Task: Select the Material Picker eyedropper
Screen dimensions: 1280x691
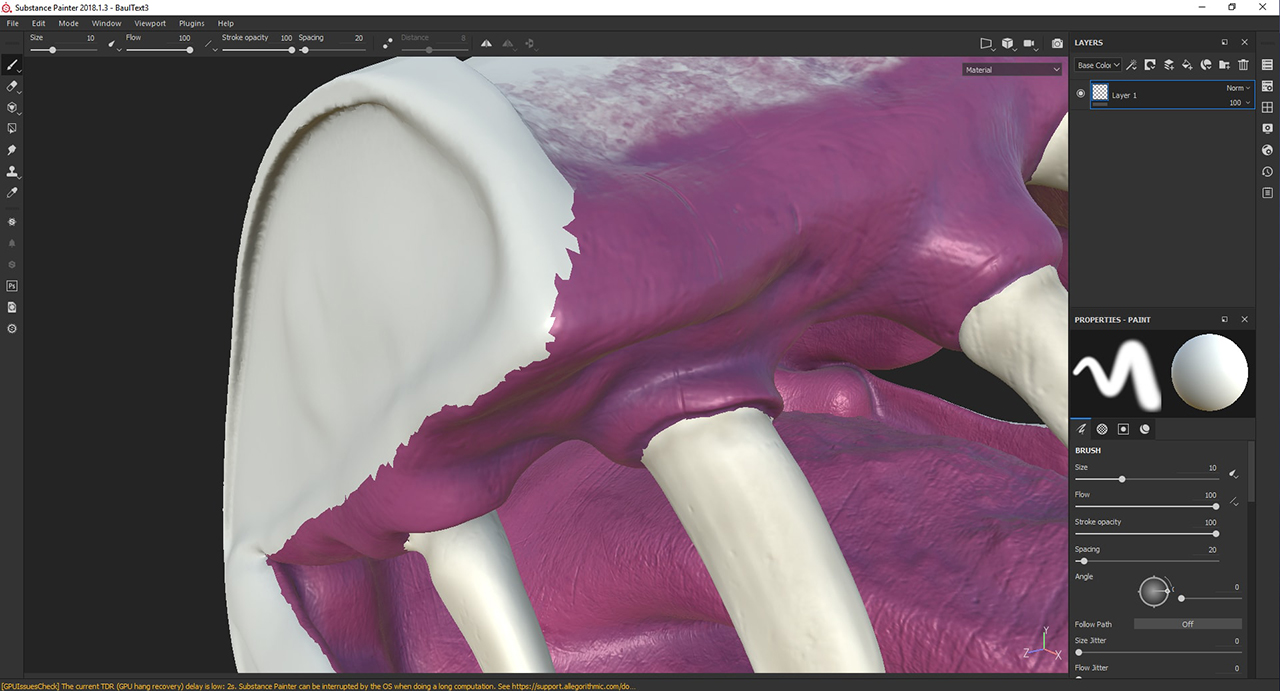Action: pos(12,192)
